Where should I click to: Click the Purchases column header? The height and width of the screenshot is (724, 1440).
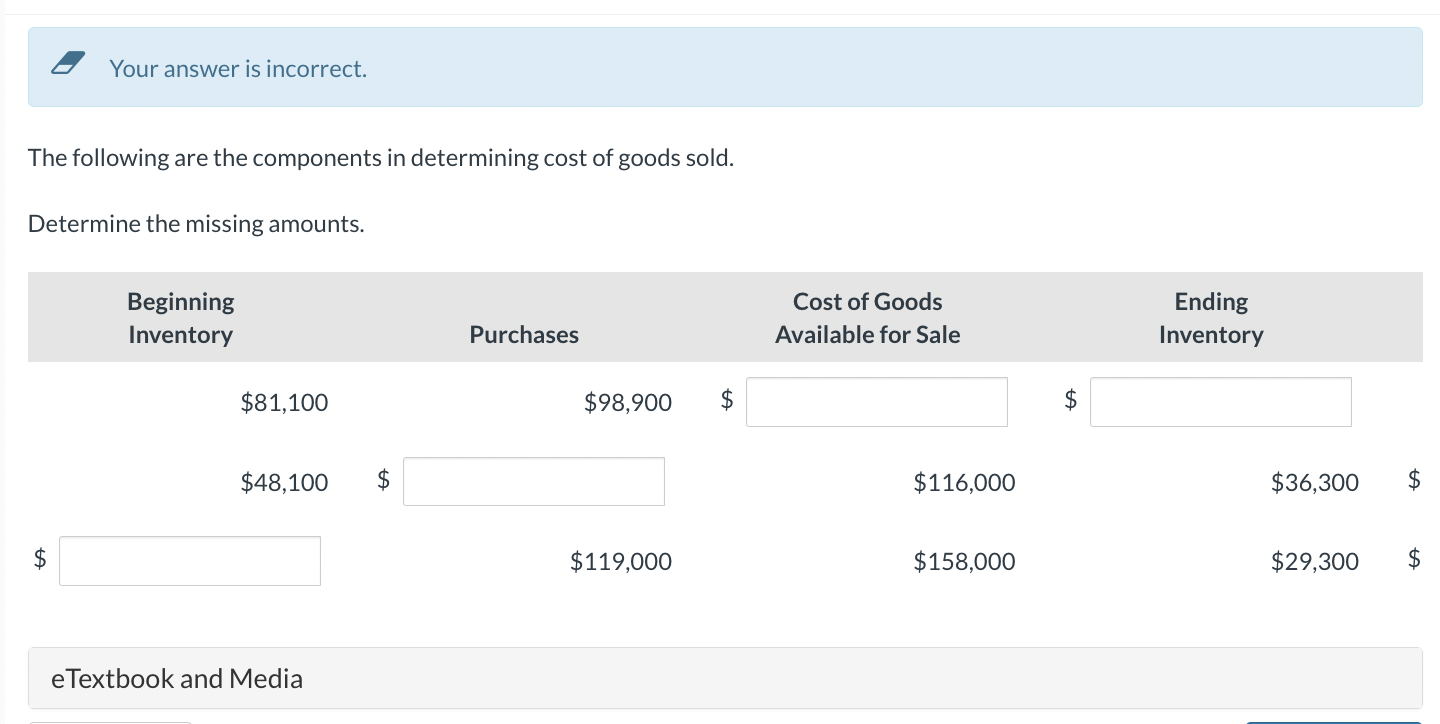click(x=523, y=334)
